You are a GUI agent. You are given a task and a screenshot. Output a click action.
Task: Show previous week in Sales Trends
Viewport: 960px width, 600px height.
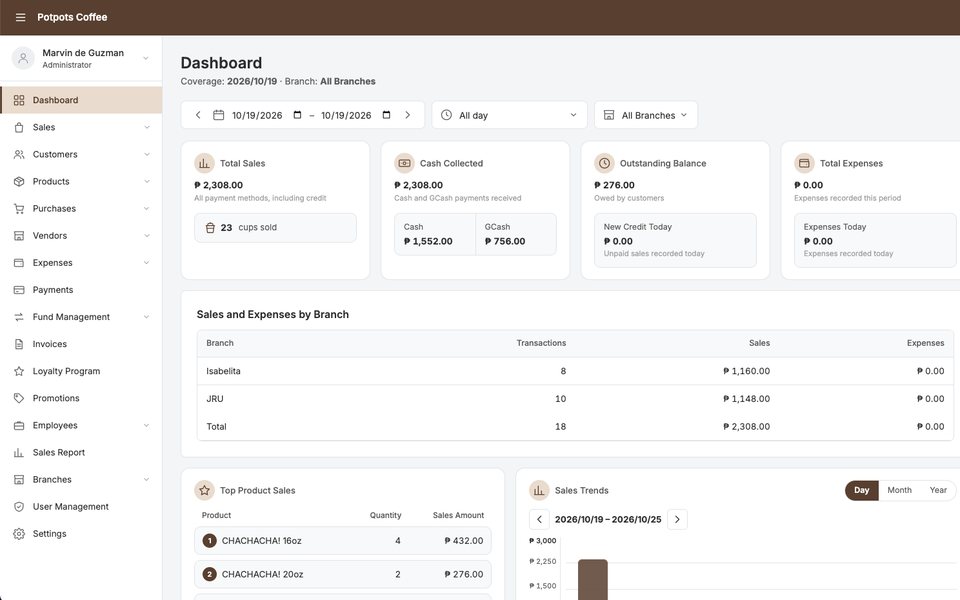coord(539,519)
